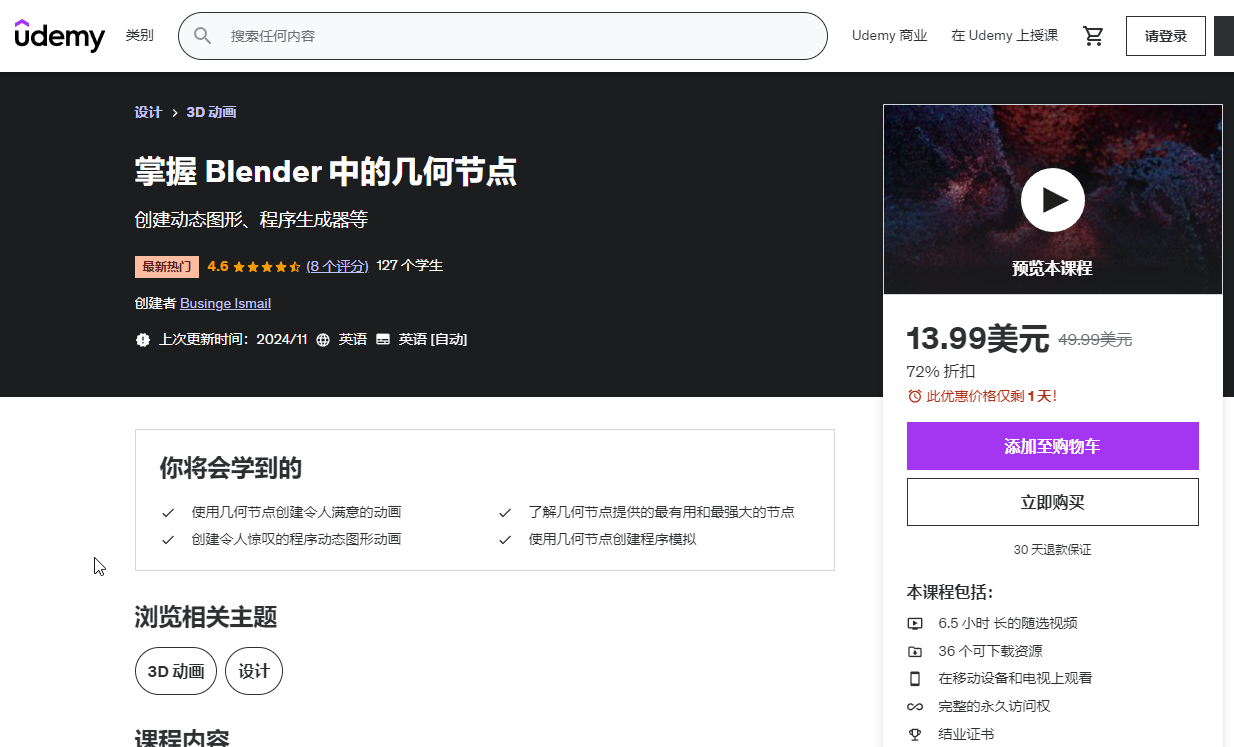Click the video icon next to 6.5 小时
Viewport: 1234px width, 747px height.
pos(914,623)
